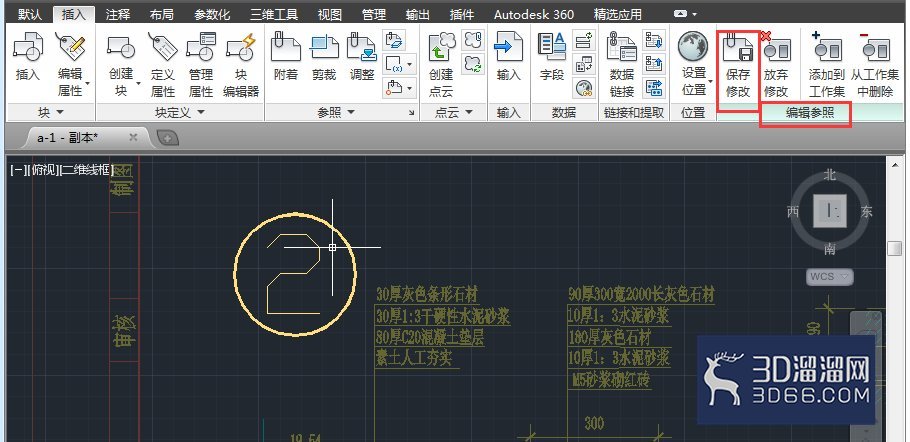Click Add to Working Set (添加到工作集)

pos(826,65)
